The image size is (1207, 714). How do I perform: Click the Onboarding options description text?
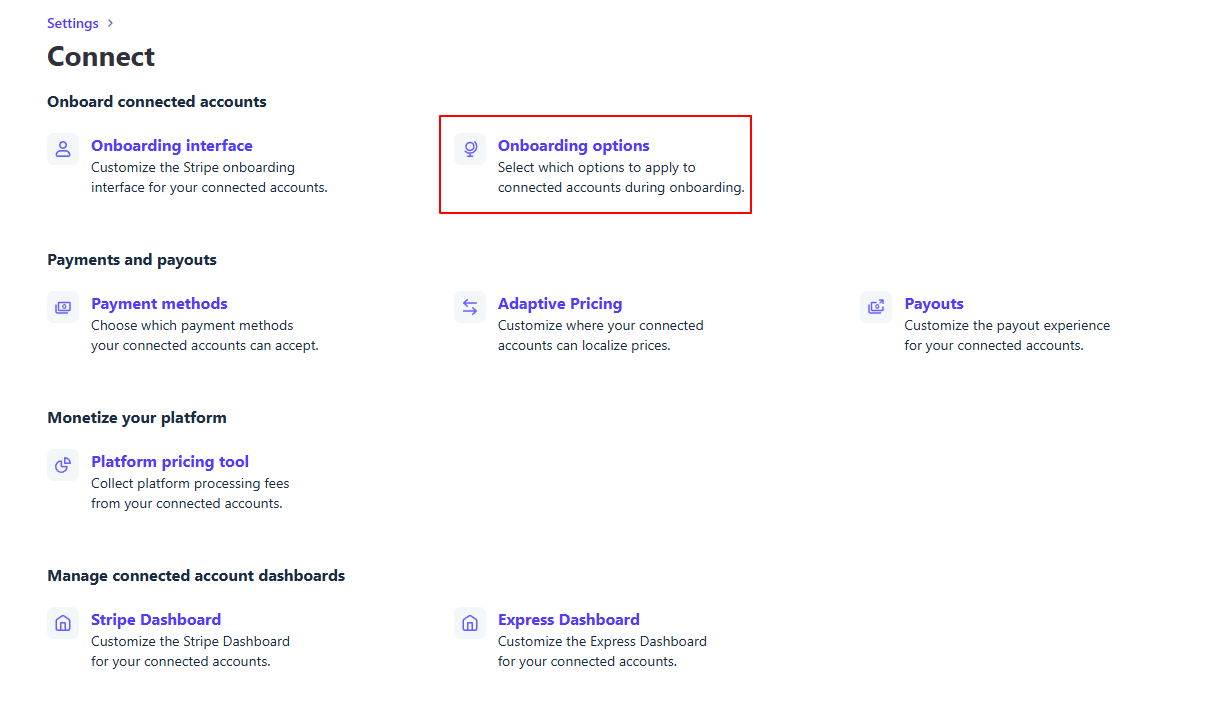[x=620, y=178]
